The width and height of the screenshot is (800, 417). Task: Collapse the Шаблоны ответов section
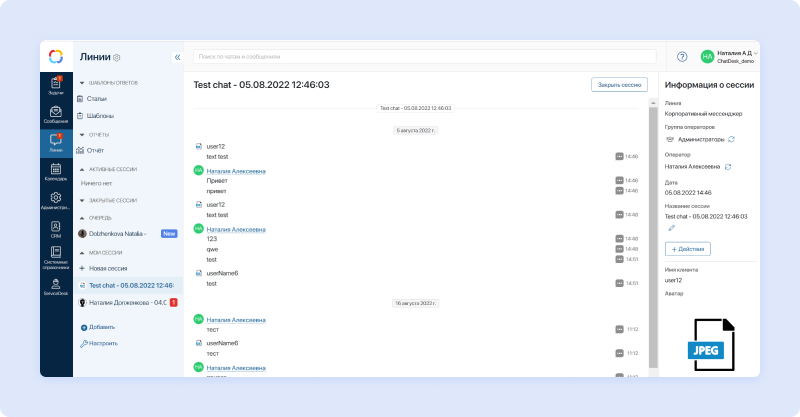pyautogui.click(x=82, y=83)
